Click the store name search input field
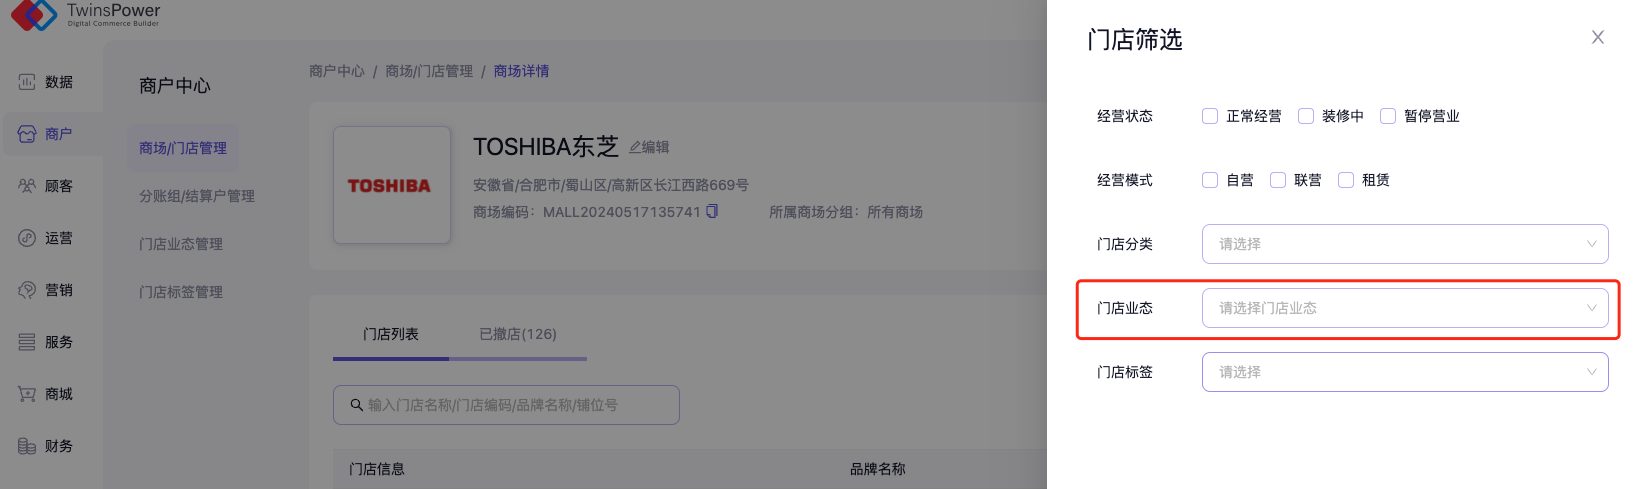The image size is (1643, 489). pos(506,405)
